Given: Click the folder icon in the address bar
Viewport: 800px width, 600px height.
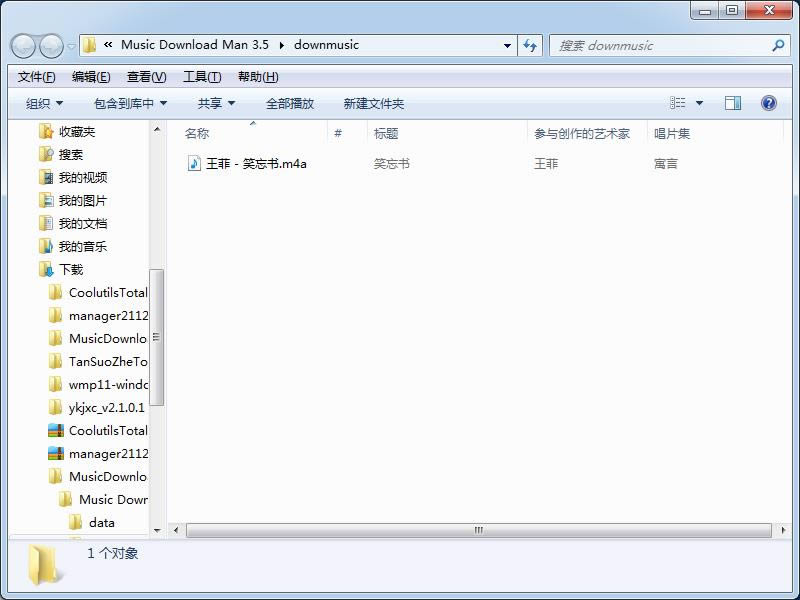Looking at the screenshot, I should point(89,45).
